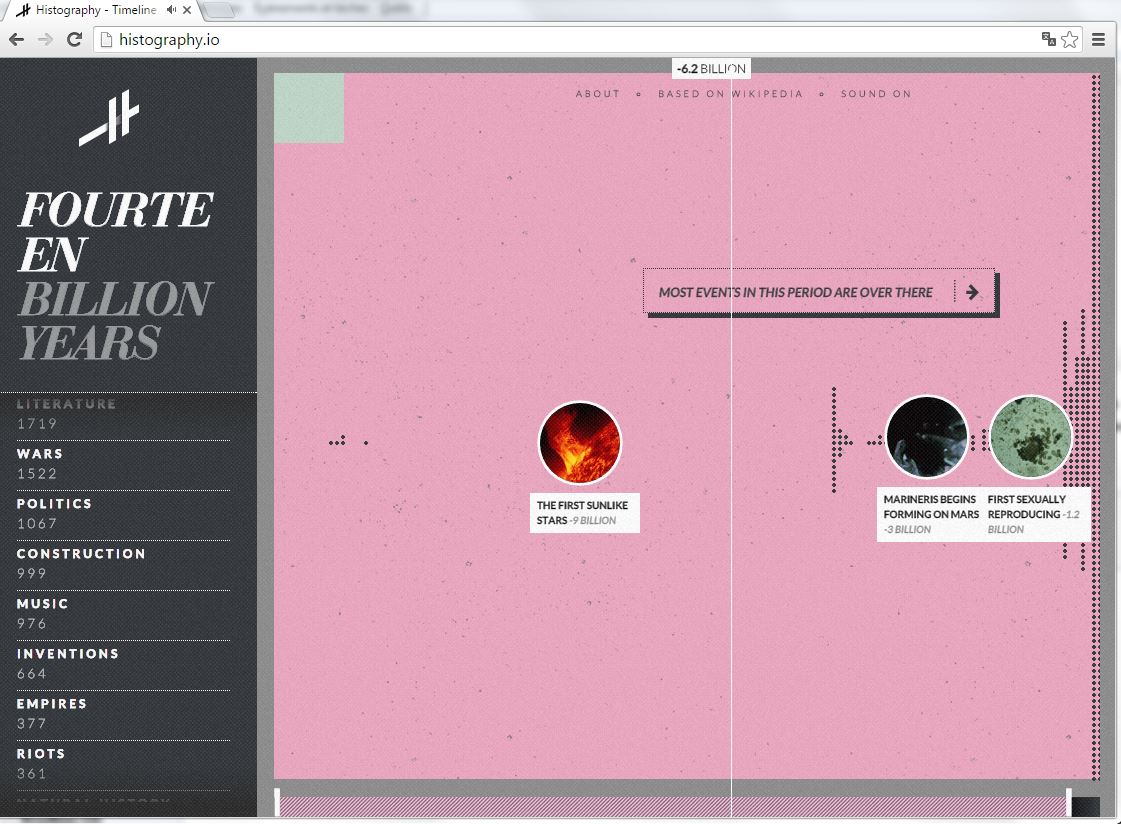Viewport: 1121px width, 824px height.
Task: Open the Based on Wikipedia link
Action: point(730,94)
